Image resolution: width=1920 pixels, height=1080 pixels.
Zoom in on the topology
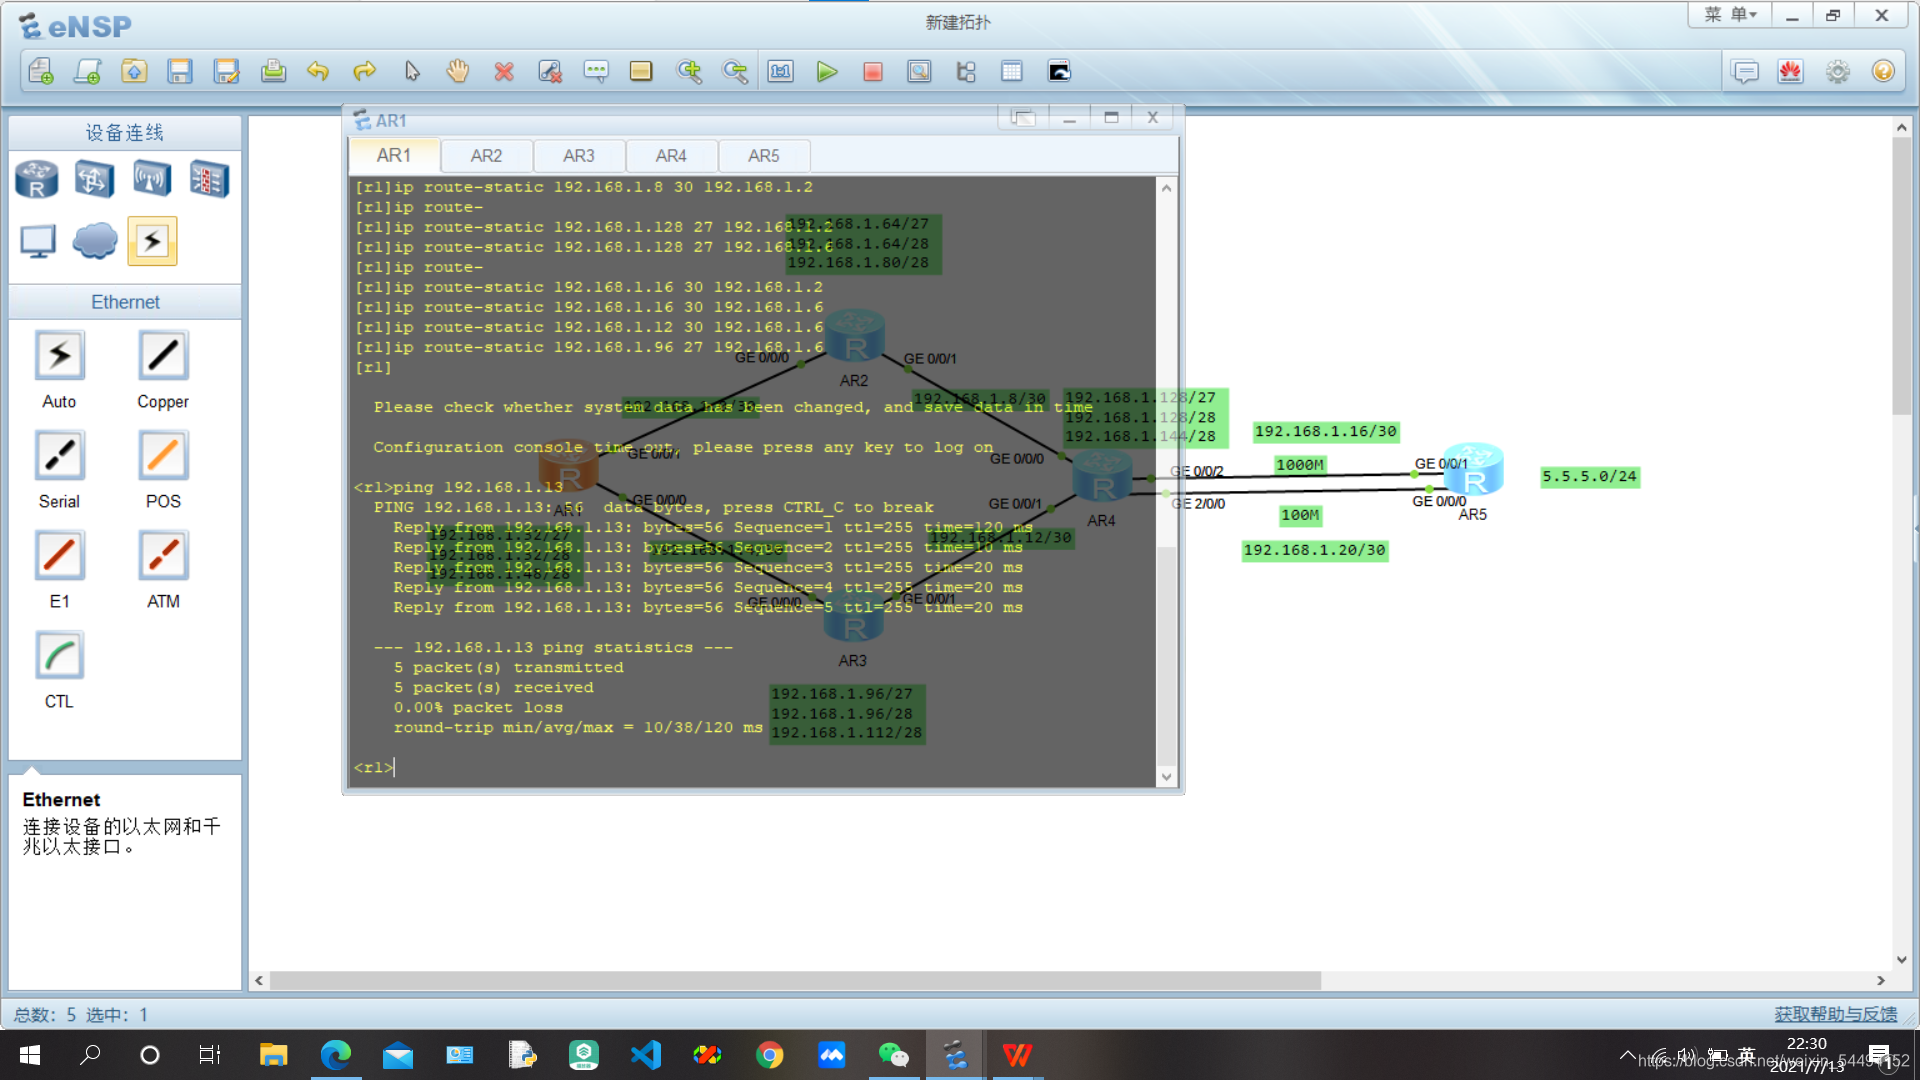689,71
